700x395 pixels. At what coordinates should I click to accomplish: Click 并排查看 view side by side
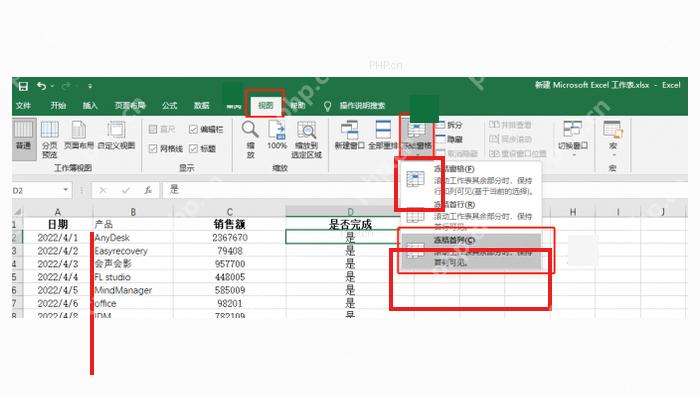(510, 125)
